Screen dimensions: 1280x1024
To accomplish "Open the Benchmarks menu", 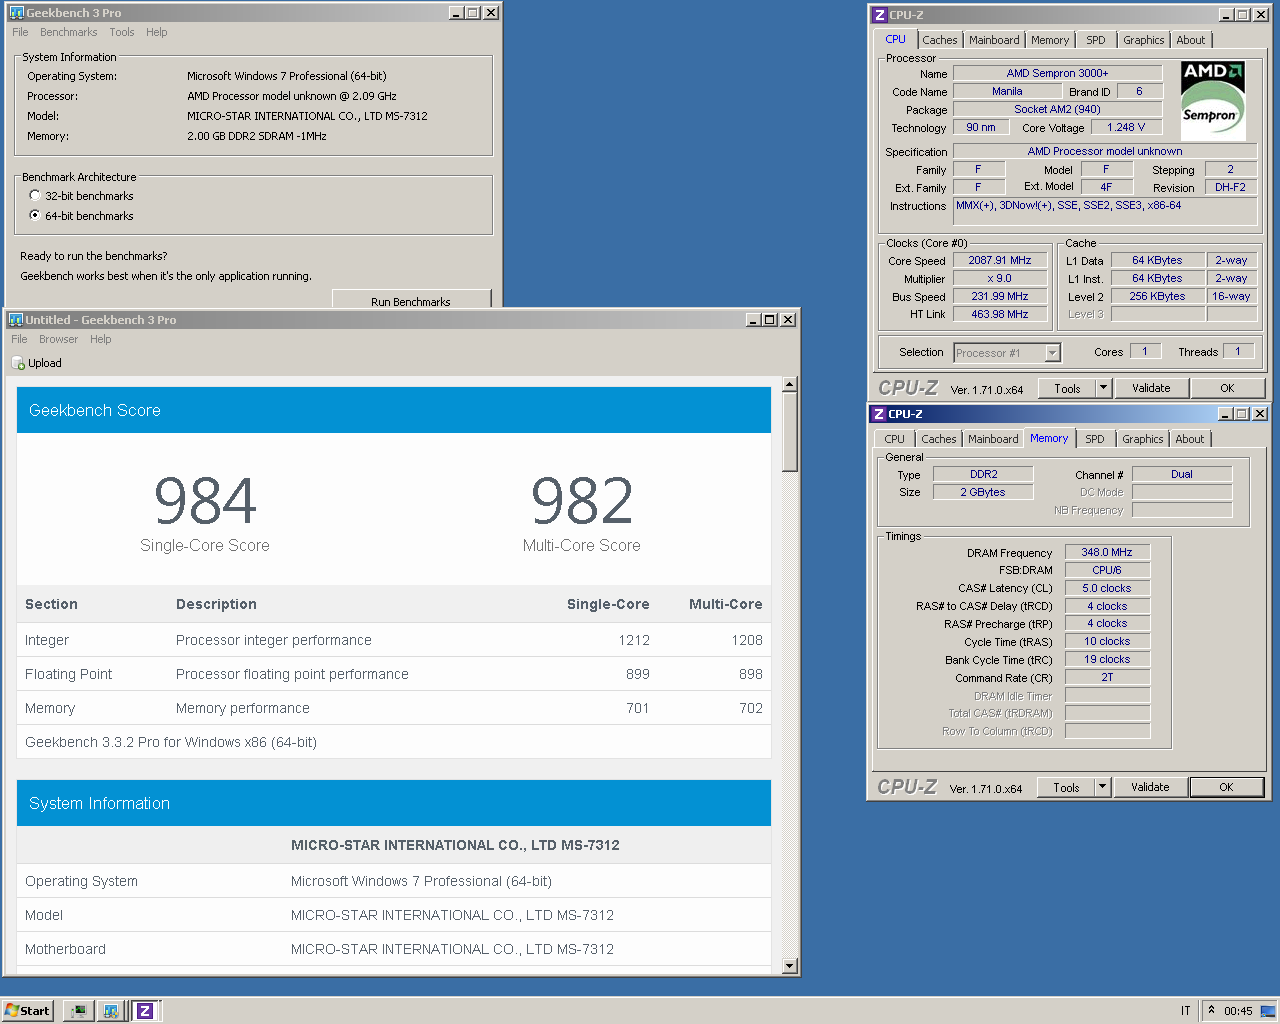I will click(69, 32).
